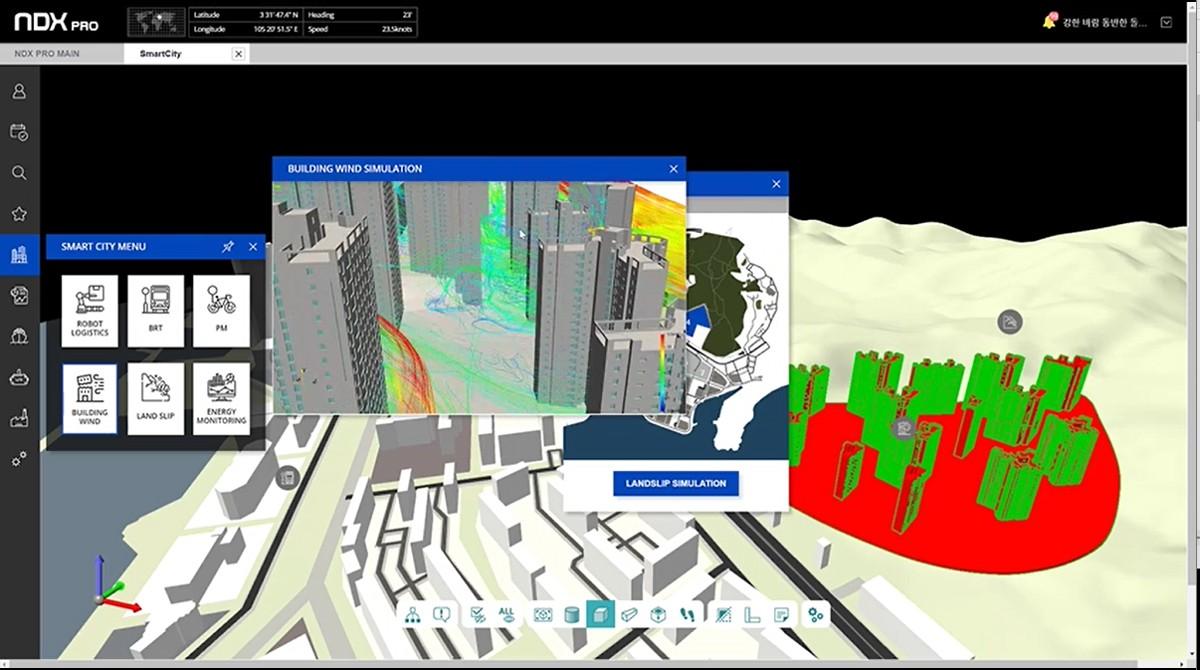The image size is (1200, 670).
Task: Expand the top-right dropdown arrow
Action: click(1166, 21)
